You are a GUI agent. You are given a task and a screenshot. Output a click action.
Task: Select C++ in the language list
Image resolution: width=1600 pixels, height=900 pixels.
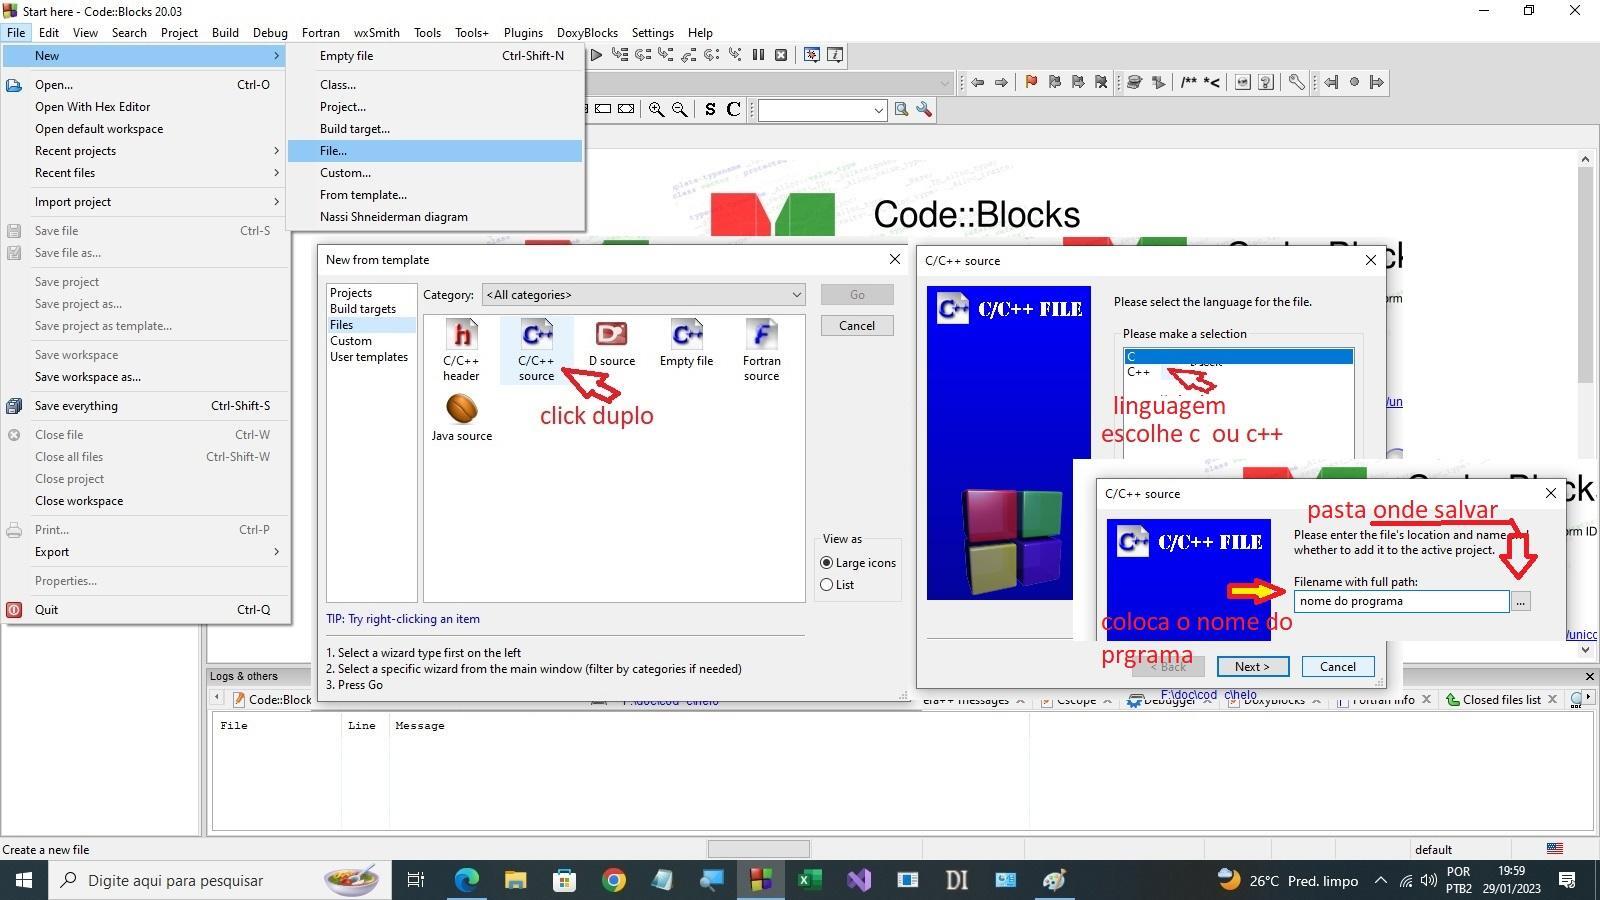coord(1238,372)
